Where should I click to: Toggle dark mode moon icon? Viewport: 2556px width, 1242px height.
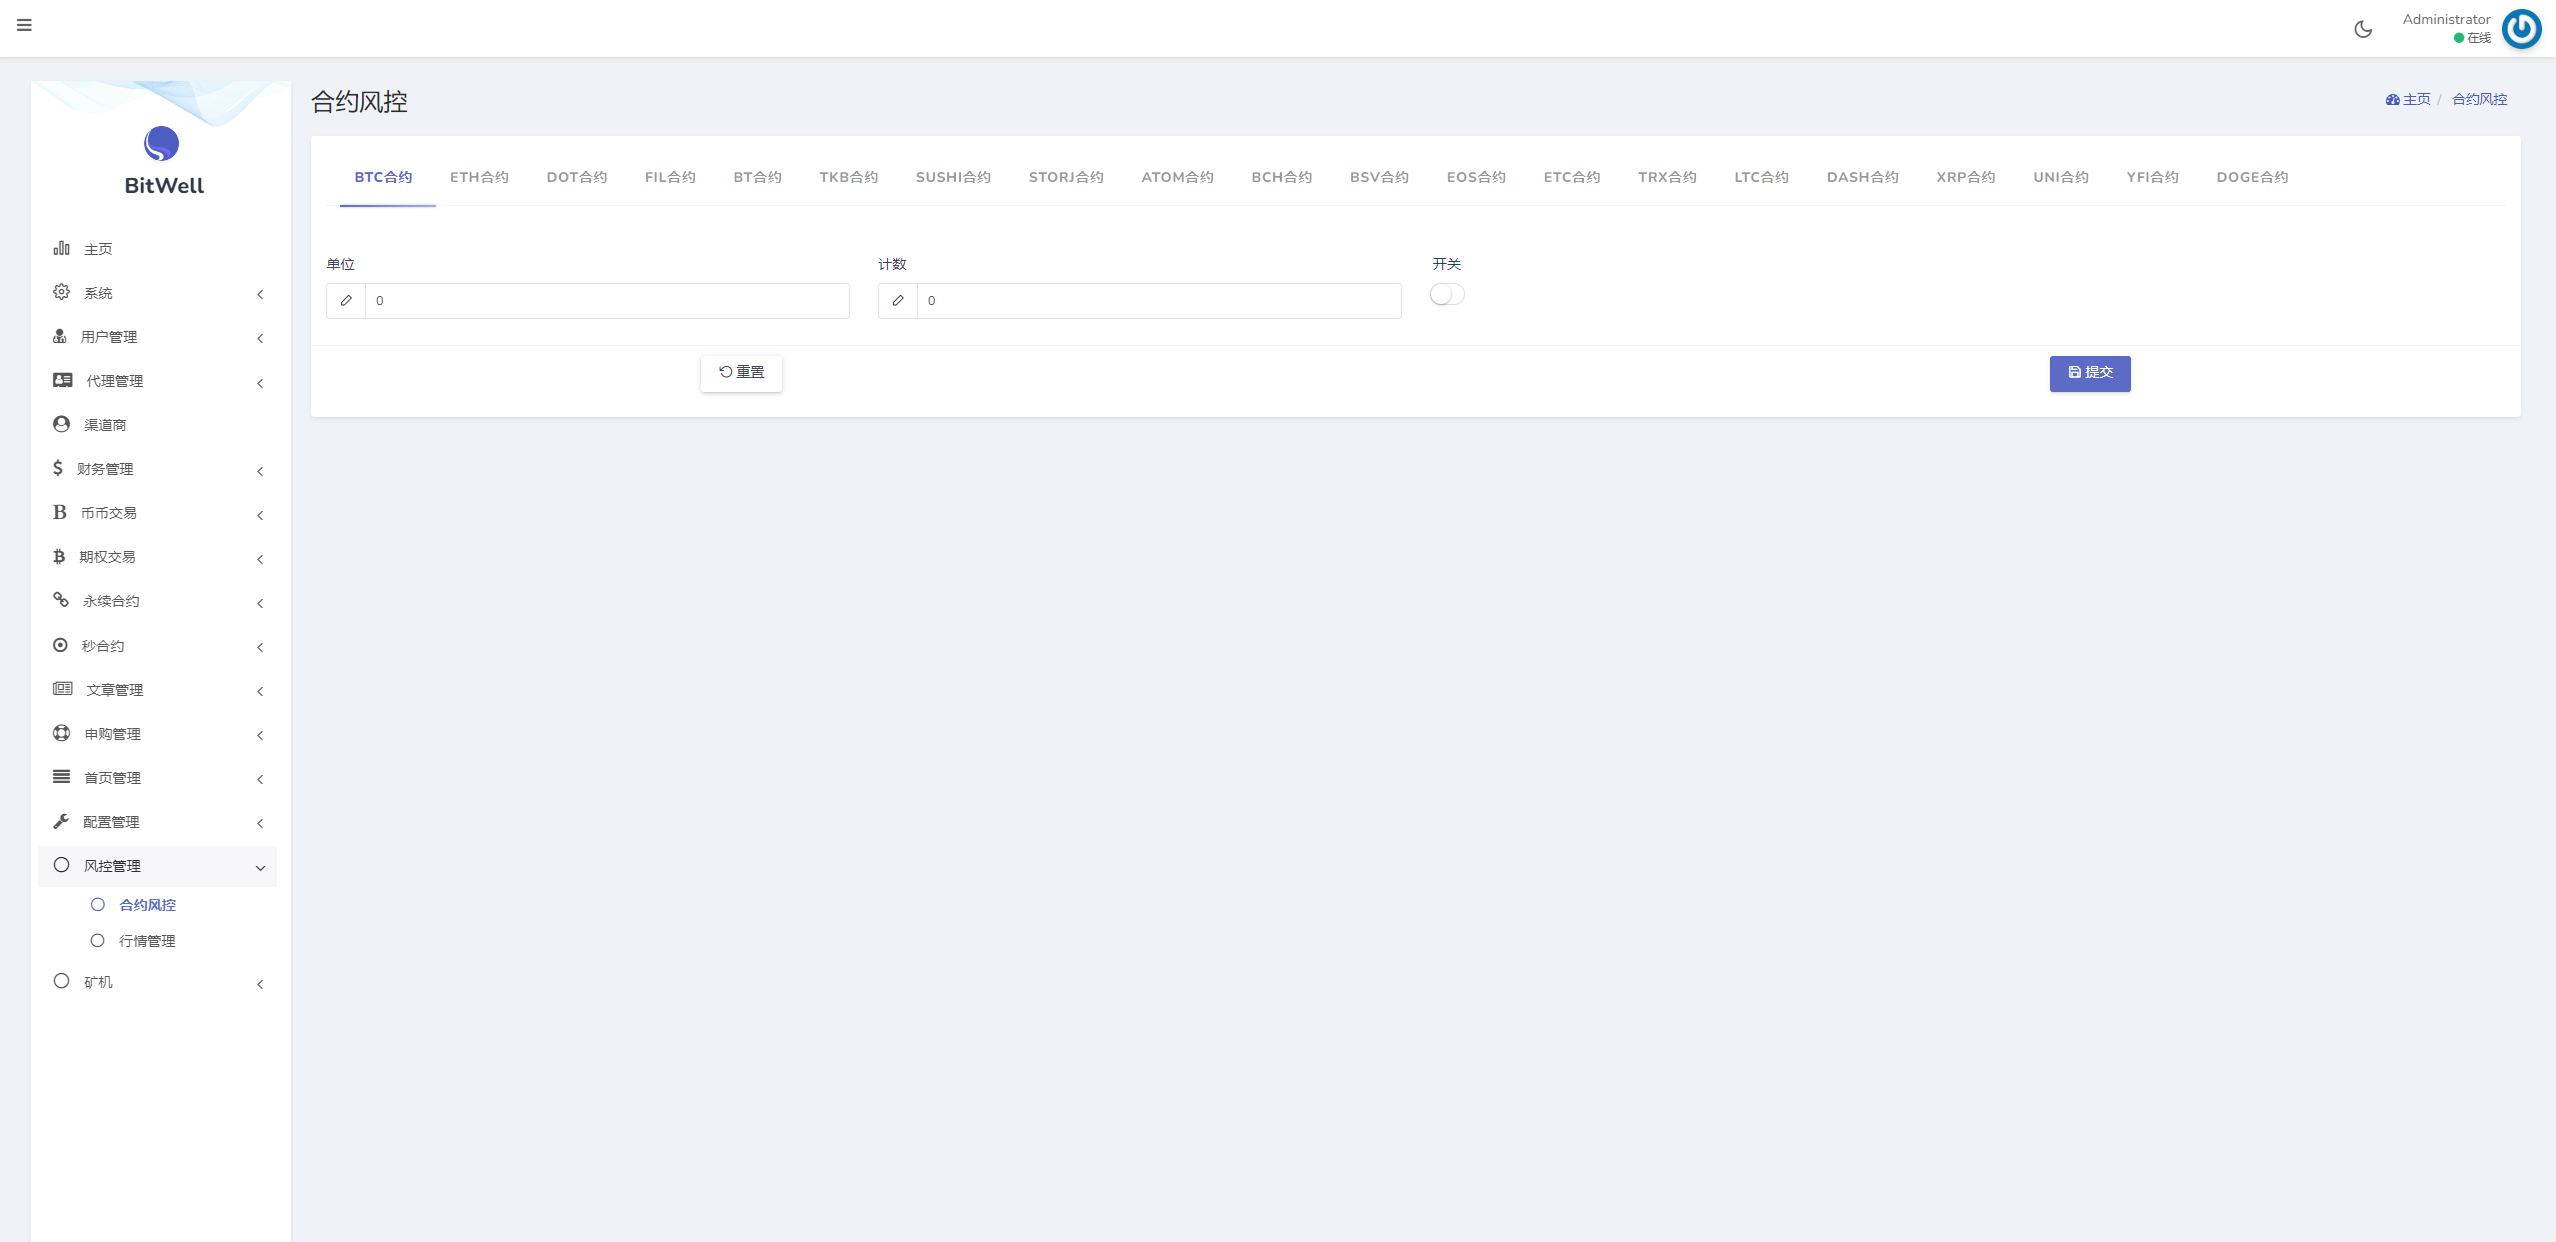click(x=2363, y=29)
